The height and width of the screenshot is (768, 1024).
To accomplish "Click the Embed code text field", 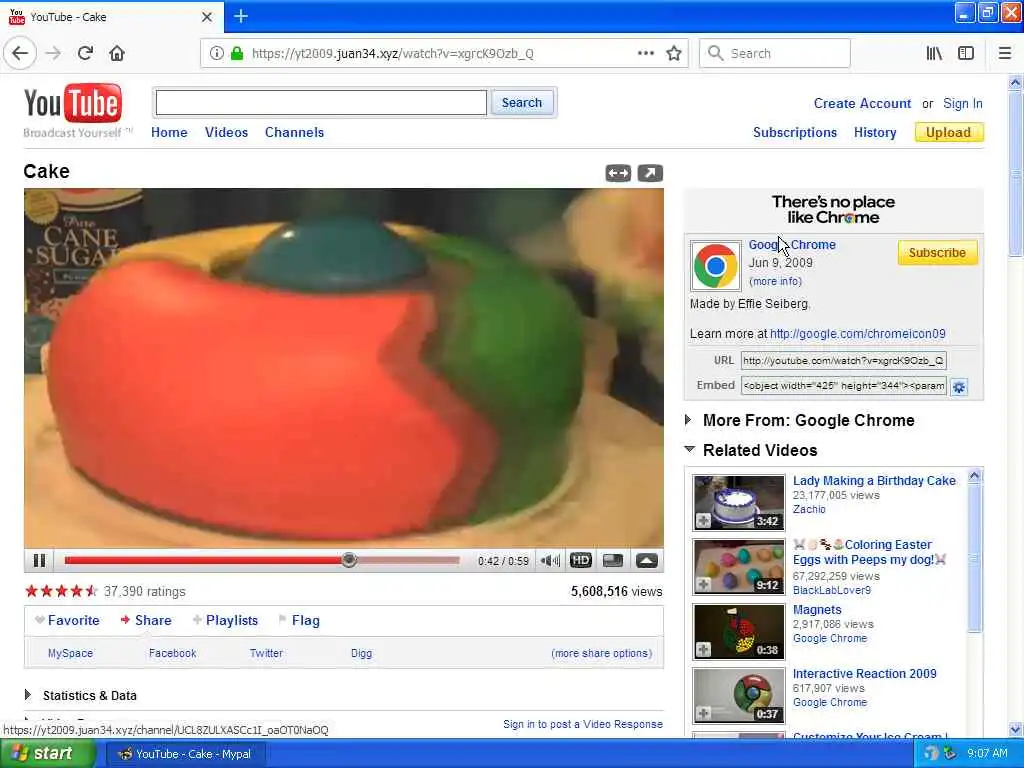I will [843, 385].
